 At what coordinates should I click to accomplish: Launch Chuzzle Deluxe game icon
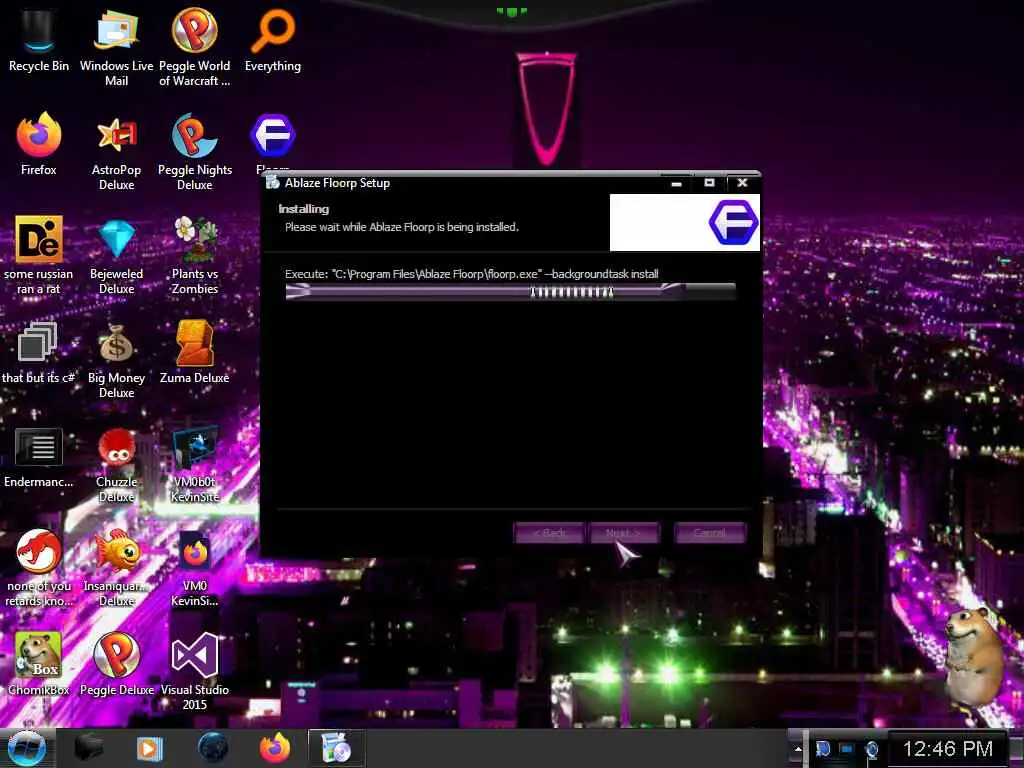pyautogui.click(x=116, y=464)
